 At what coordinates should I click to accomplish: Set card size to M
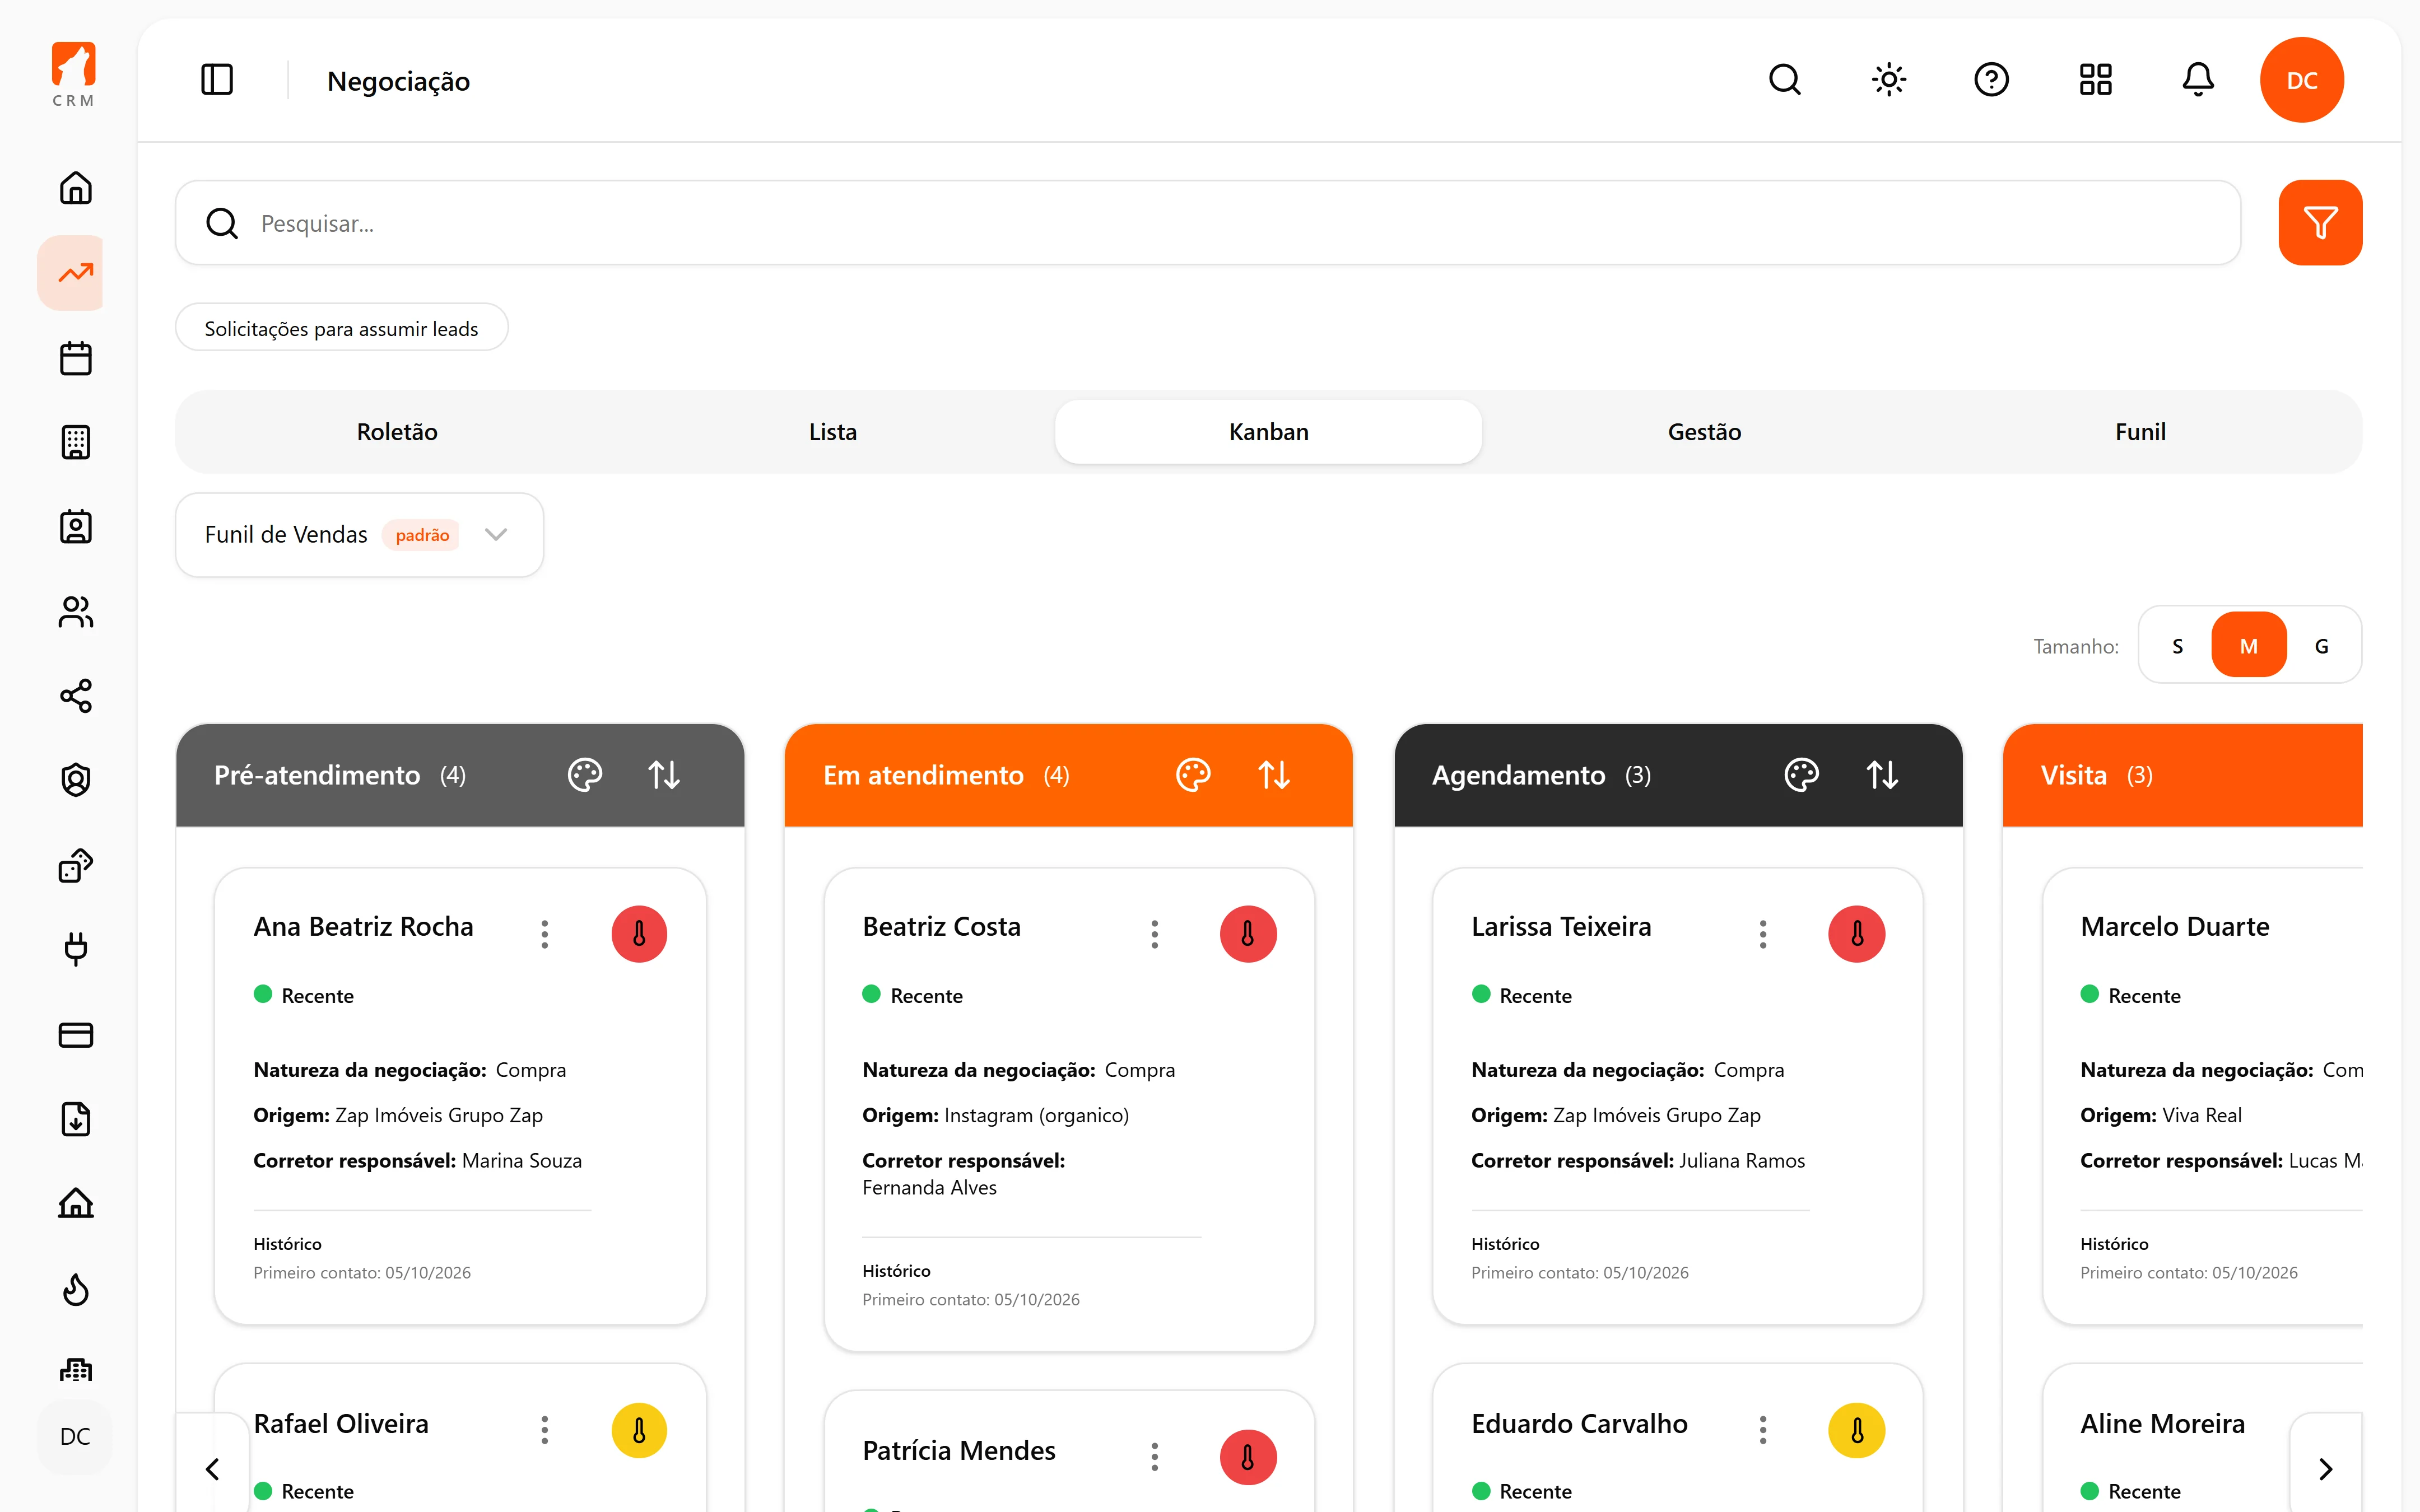[2249, 646]
